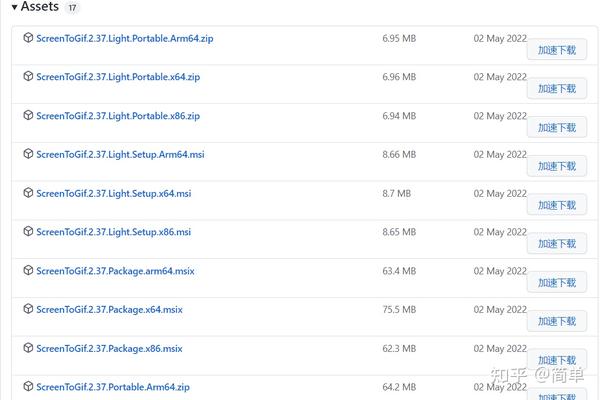Click package icon beside Light.Setup.Arm64.msi
Image resolution: width=600 pixels, height=400 pixels.
click(x=28, y=155)
